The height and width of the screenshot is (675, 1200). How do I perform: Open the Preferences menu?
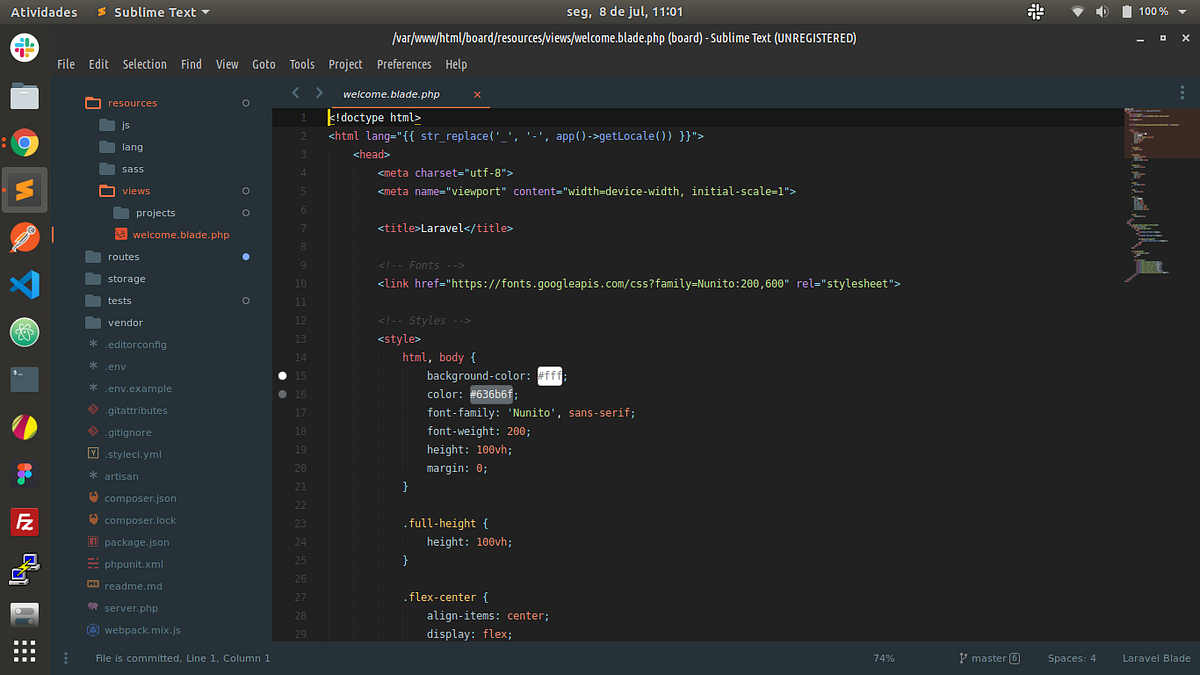403,63
